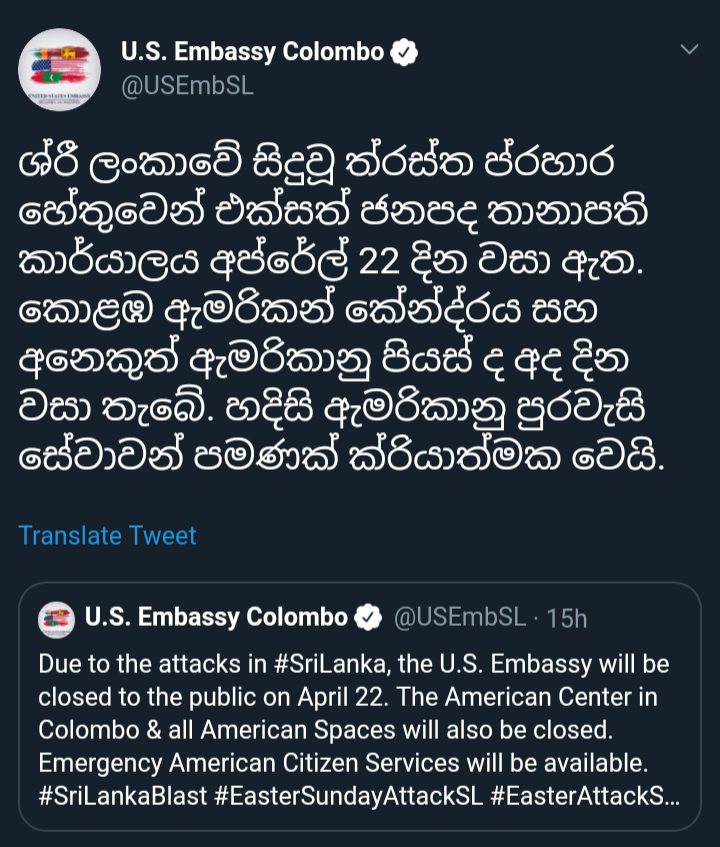Click the @USEmbSL handle in the quoted tweet

tap(460, 618)
